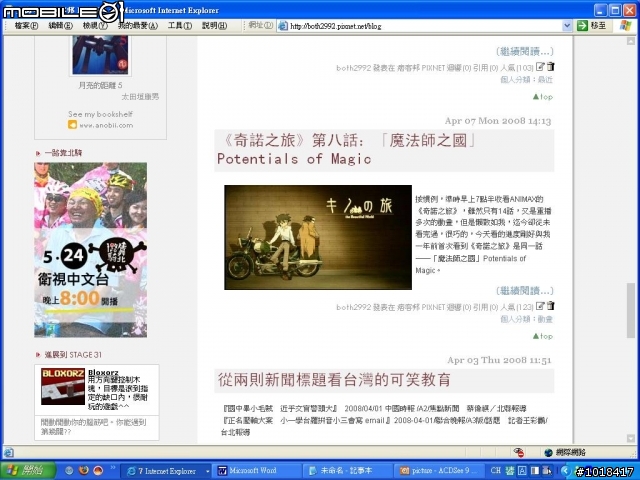This screenshot has width=640, height=480.
Task: Expand the hidden tray icons arrow
Action: coord(565,471)
